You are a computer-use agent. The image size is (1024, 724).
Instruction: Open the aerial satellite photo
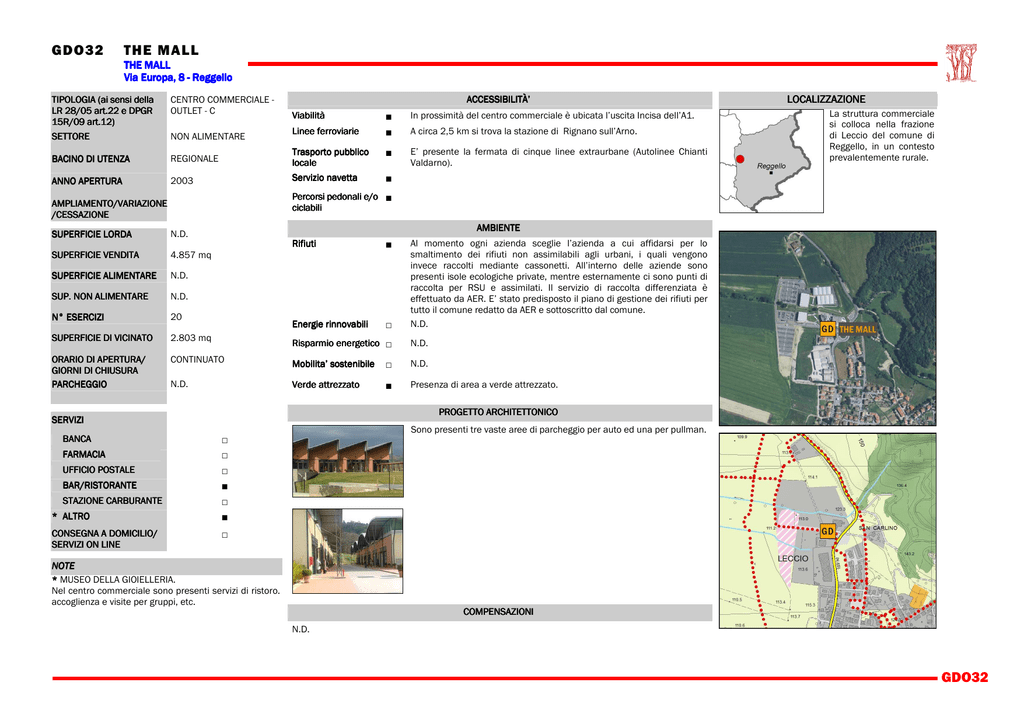point(827,328)
